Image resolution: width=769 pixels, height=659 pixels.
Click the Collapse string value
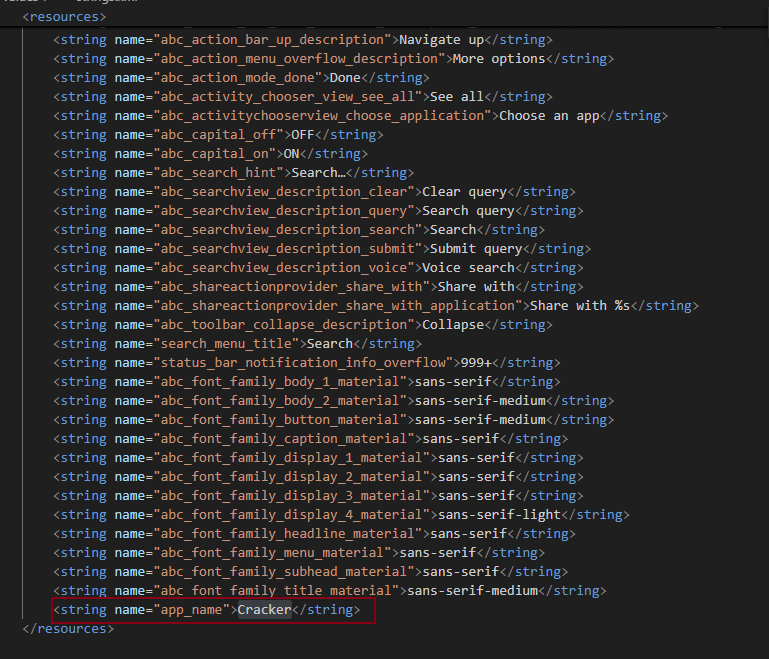point(452,325)
